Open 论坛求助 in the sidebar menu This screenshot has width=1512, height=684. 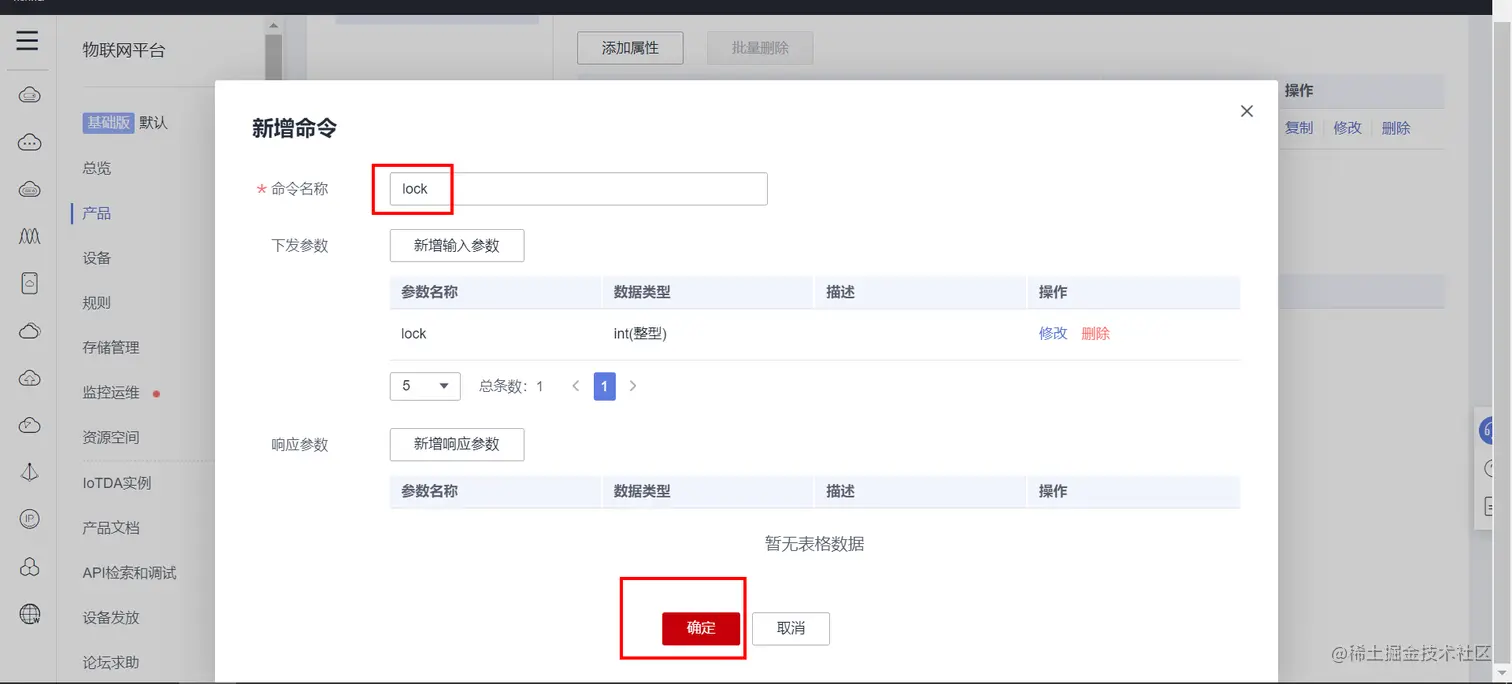(111, 663)
